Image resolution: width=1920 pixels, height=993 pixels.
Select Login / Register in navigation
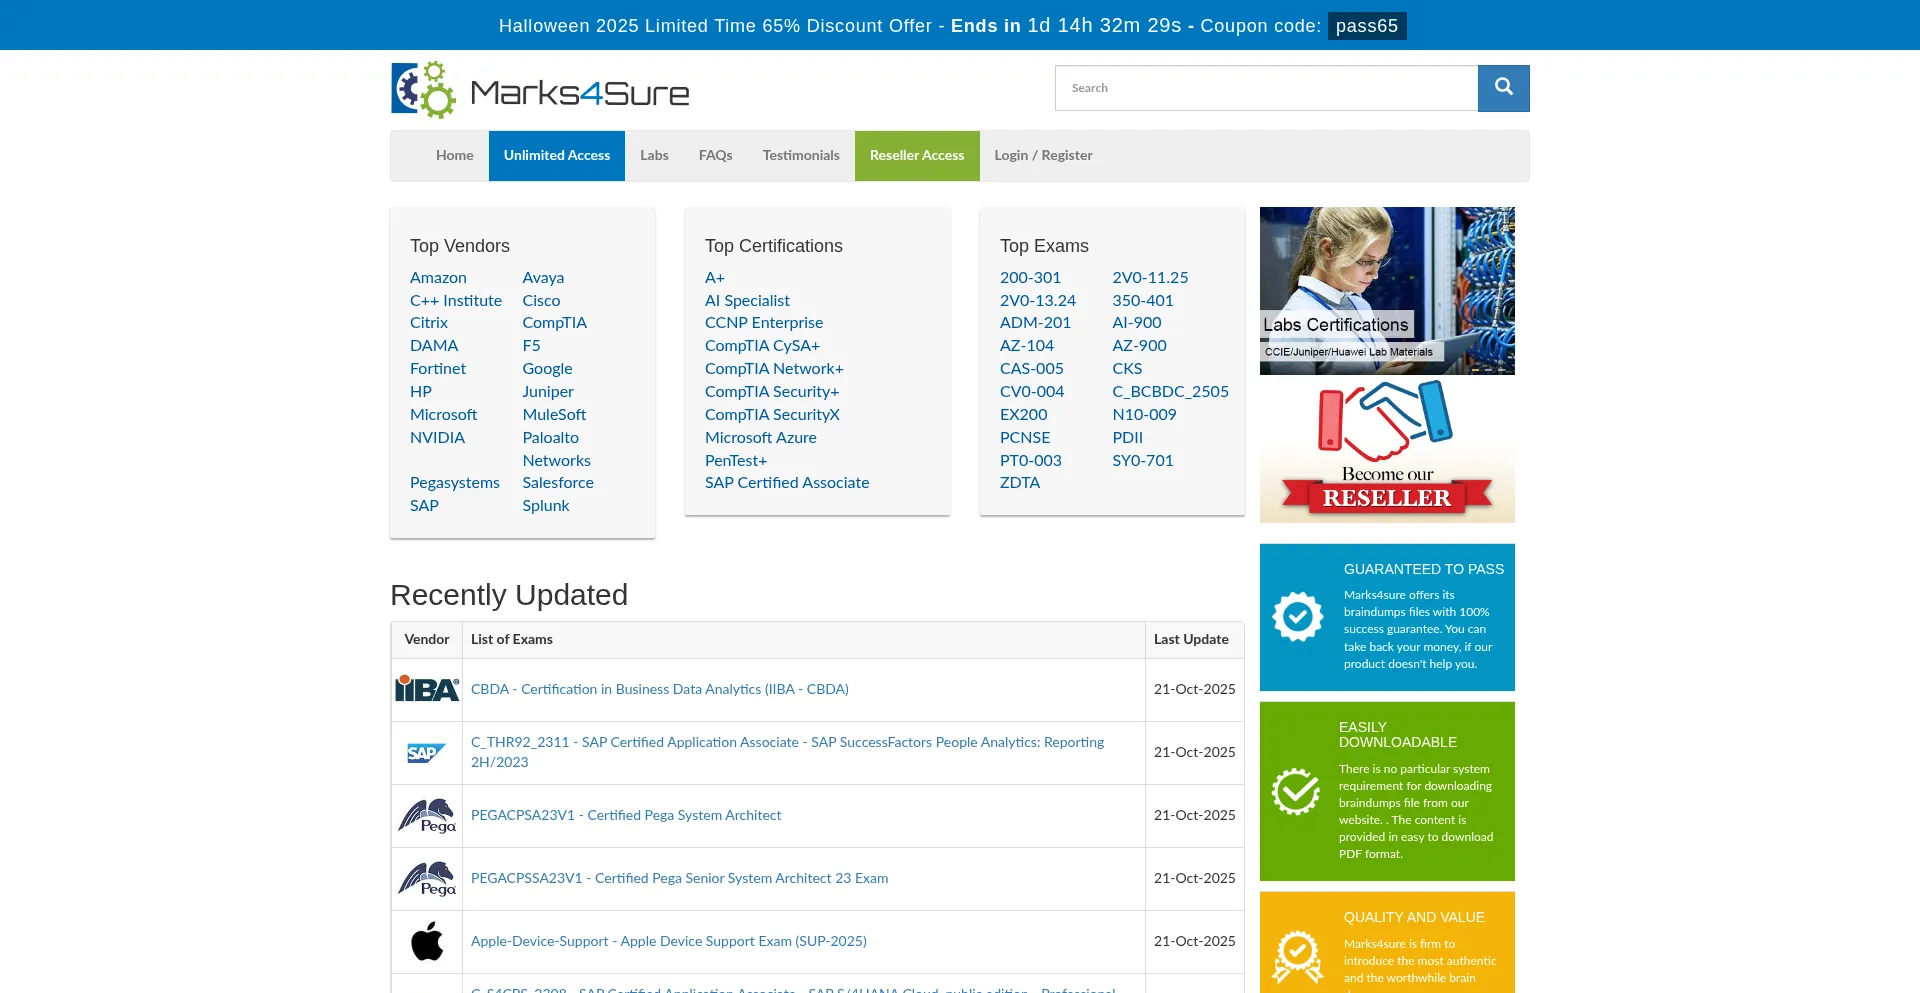[1042, 156]
